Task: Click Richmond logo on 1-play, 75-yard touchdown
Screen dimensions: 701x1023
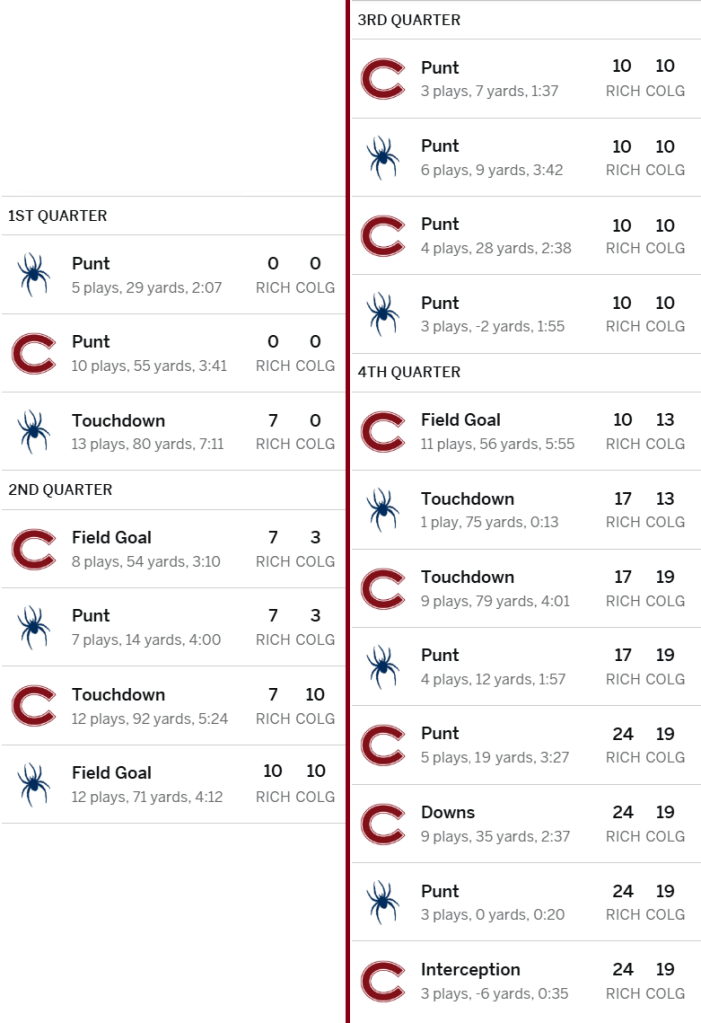Action: pyautogui.click(x=382, y=510)
